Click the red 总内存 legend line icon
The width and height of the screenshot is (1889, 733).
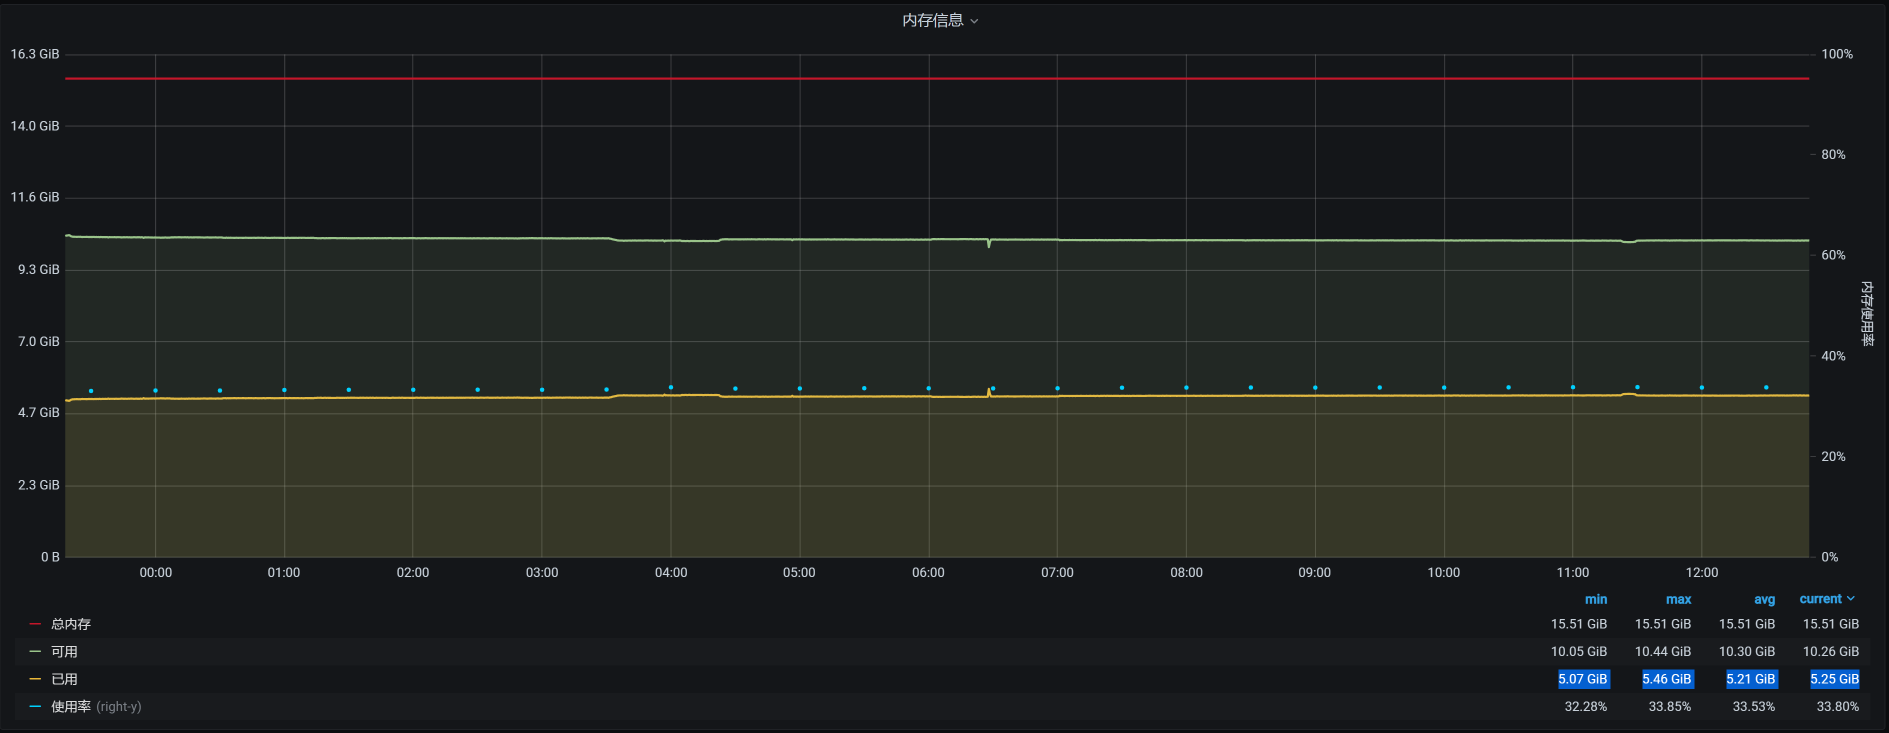tap(35, 624)
